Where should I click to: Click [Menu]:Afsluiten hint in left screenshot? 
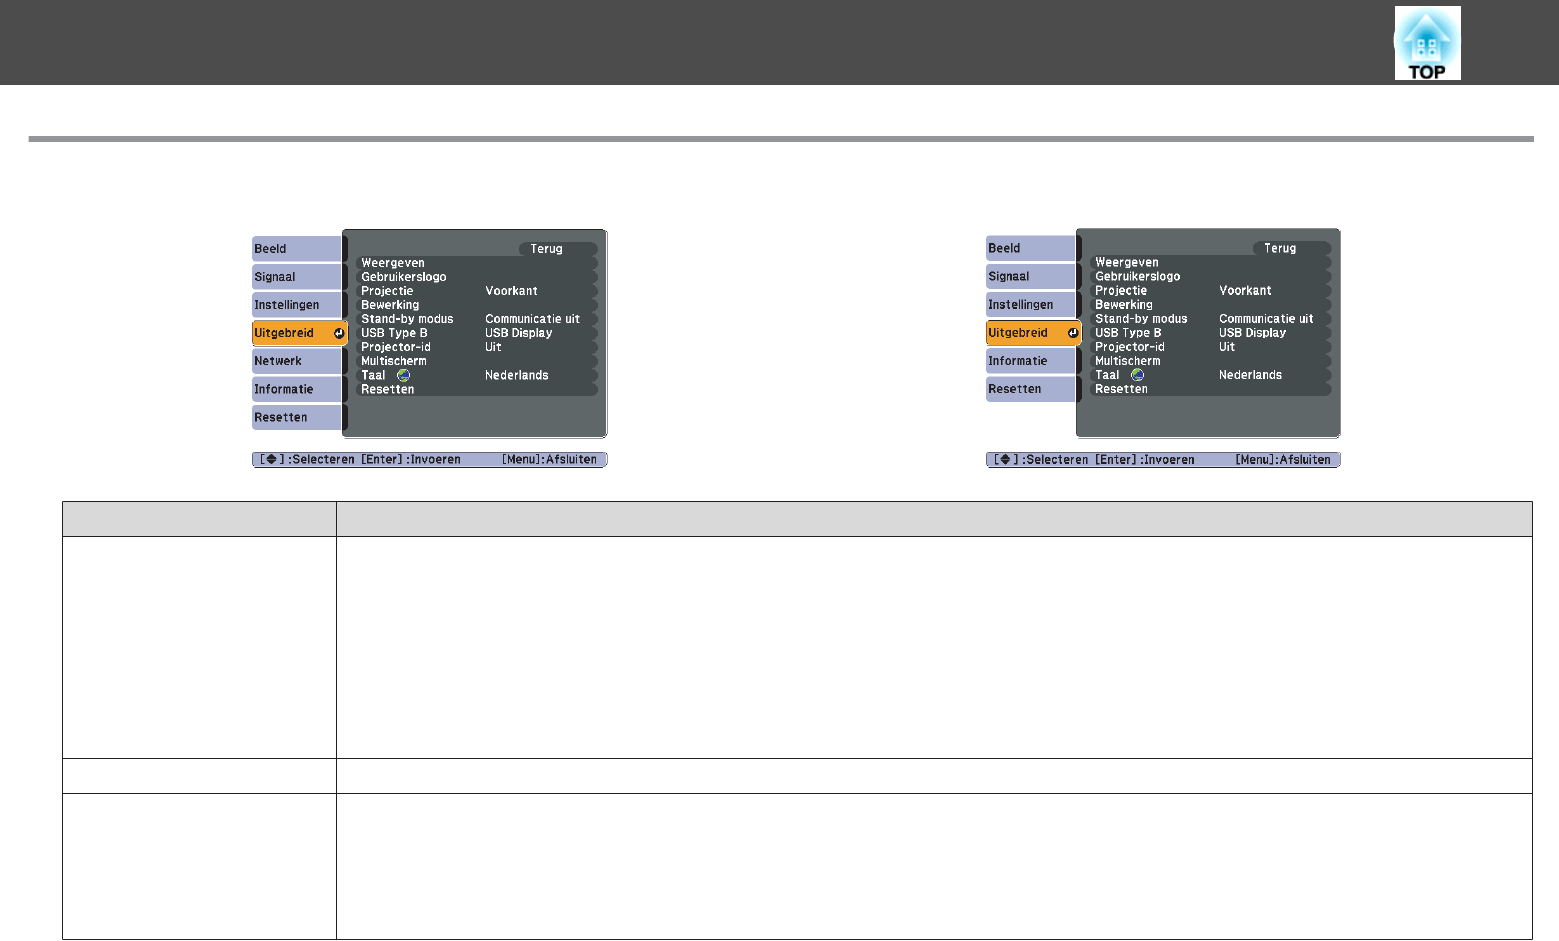[x=549, y=460]
